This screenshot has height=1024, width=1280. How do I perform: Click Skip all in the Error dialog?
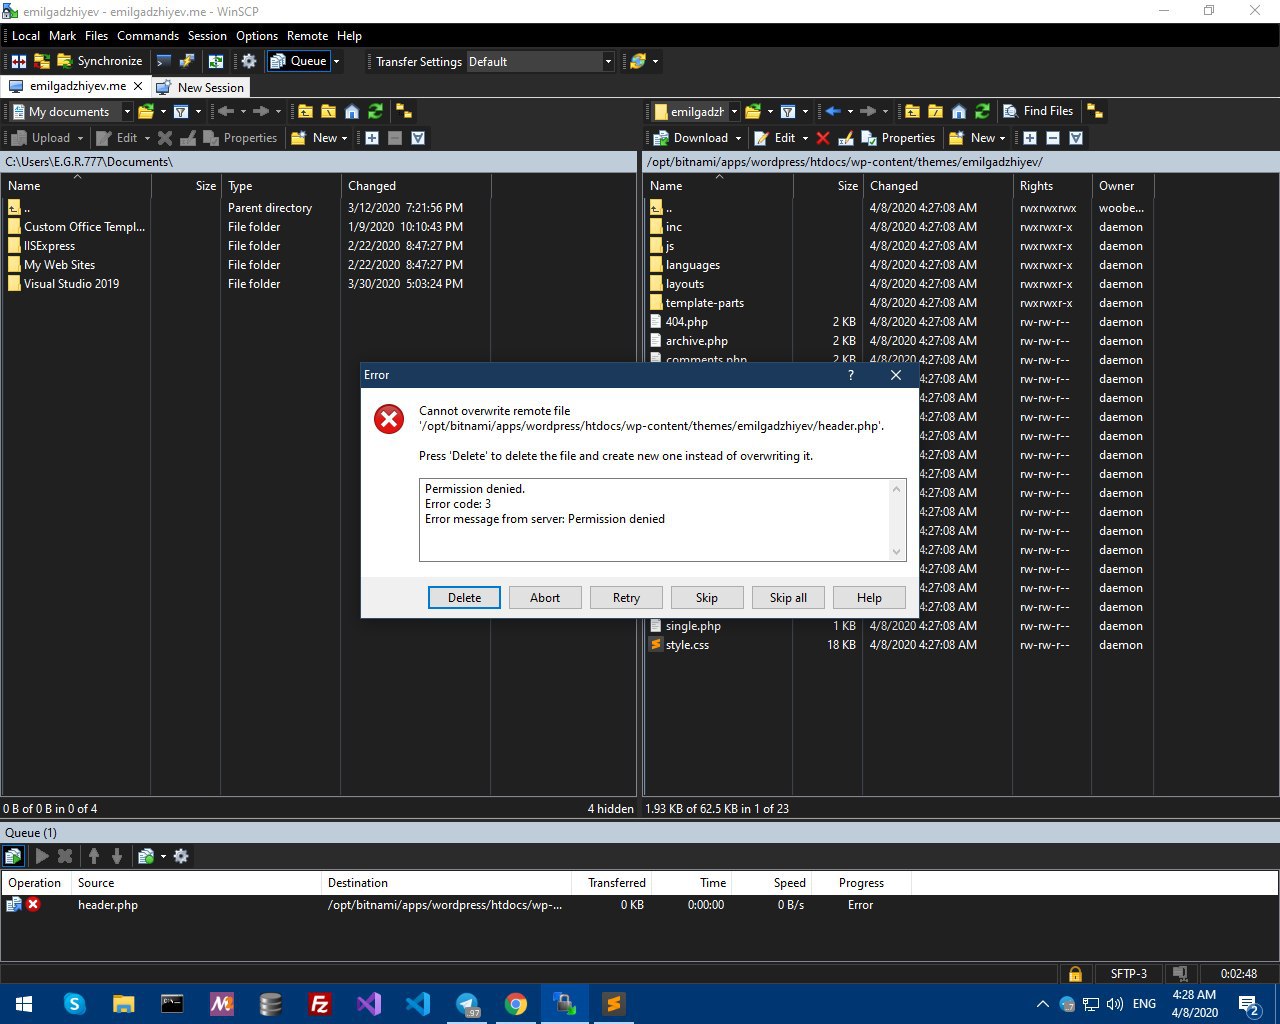[788, 597]
